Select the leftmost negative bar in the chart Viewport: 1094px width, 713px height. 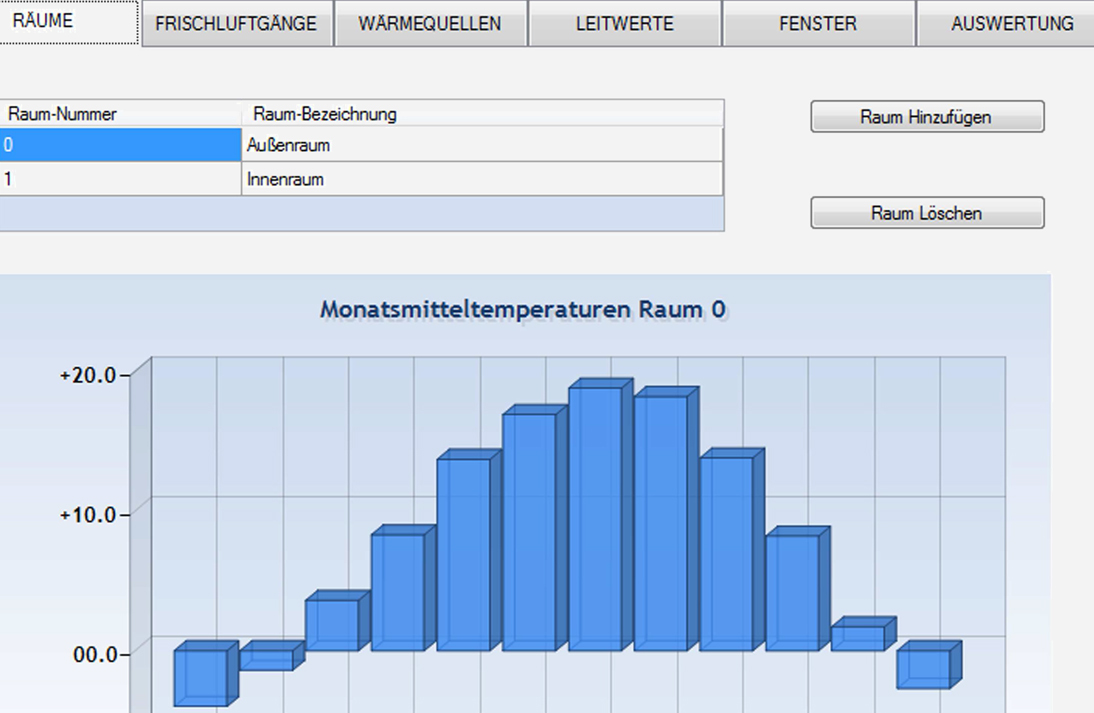pos(200,677)
